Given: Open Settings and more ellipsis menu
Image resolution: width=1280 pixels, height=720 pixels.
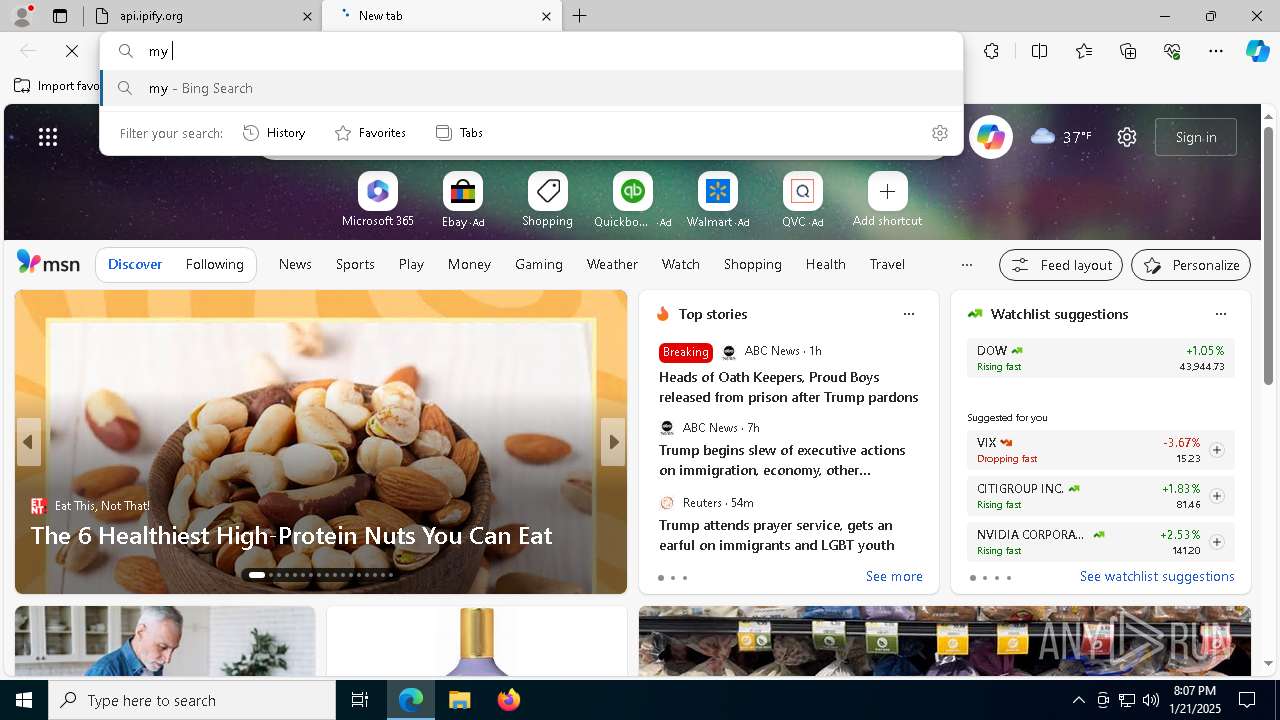Looking at the screenshot, I should tap(1216, 51).
